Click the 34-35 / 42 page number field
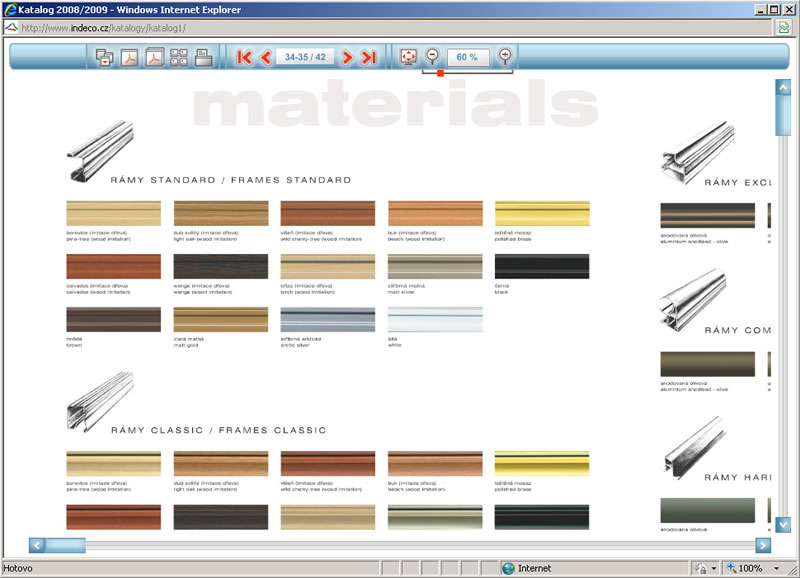 point(306,57)
